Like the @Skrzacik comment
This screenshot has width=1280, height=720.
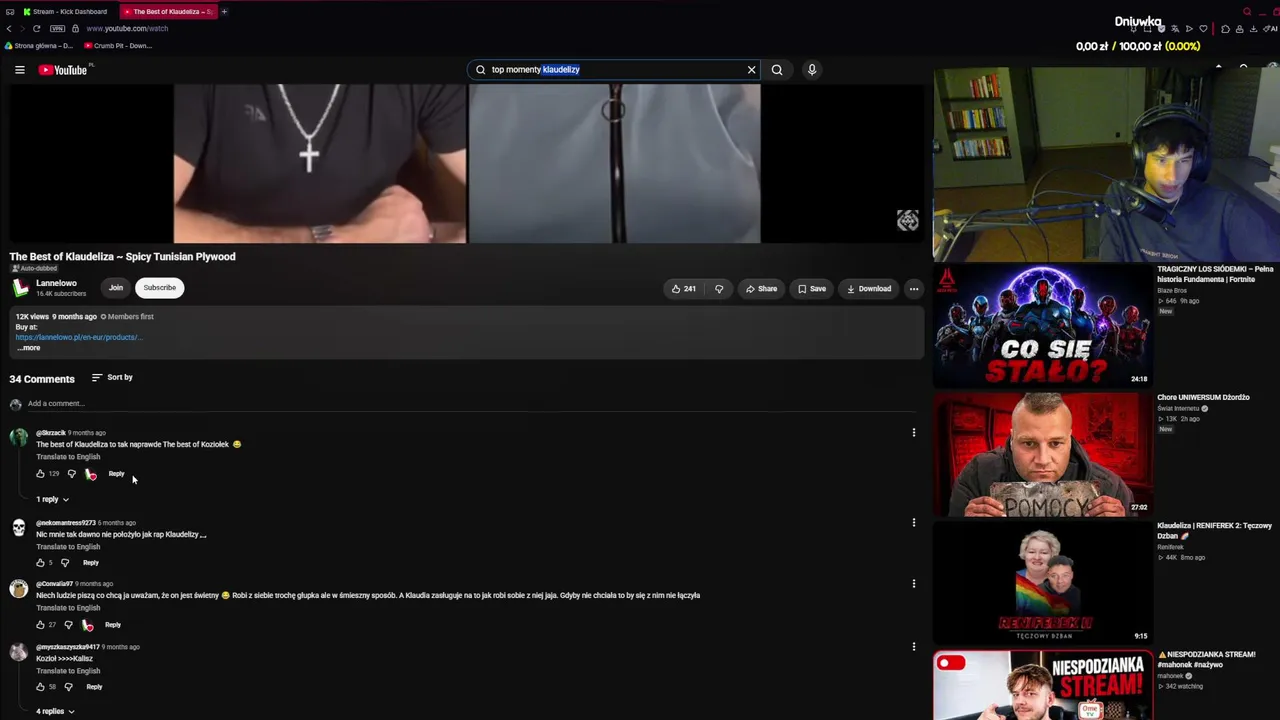click(40, 474)
